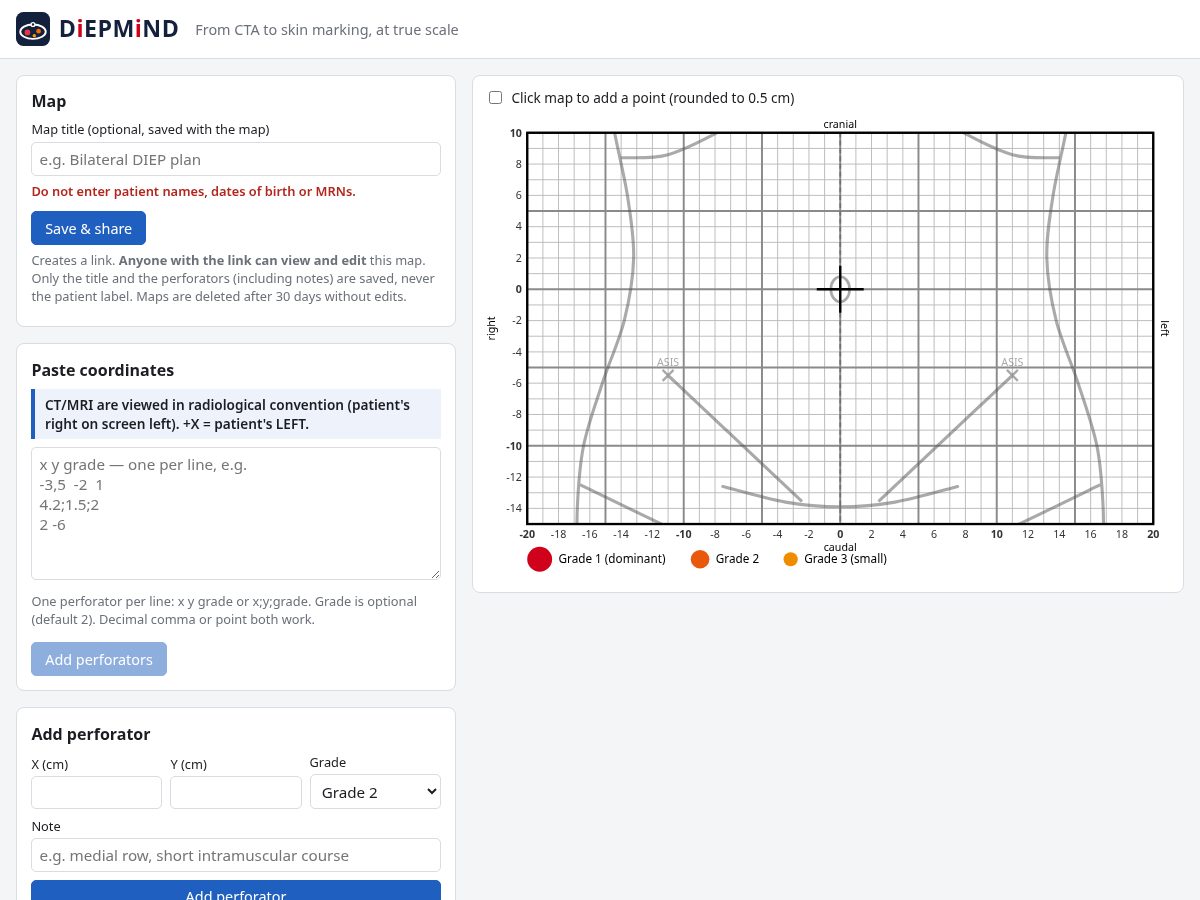Click the Save & share button
The width and height of the screenshot is (1200, 900).
[88, 228]
